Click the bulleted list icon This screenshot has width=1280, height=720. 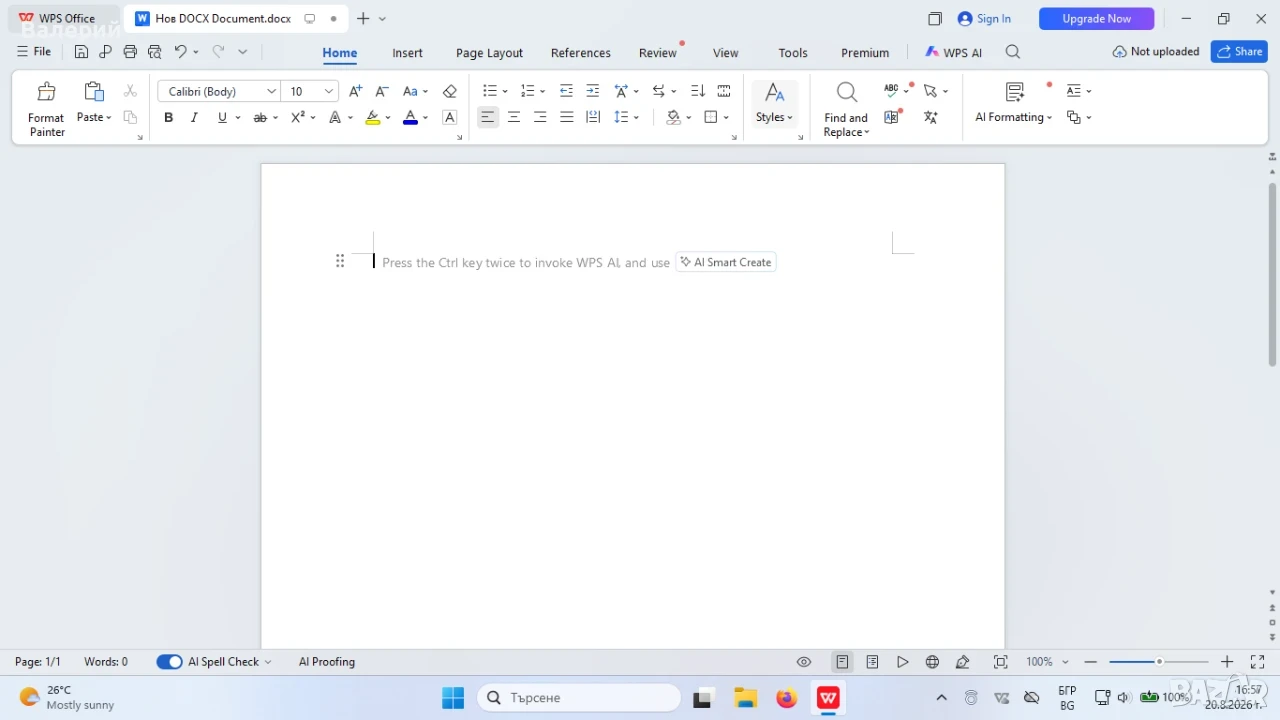489,91
